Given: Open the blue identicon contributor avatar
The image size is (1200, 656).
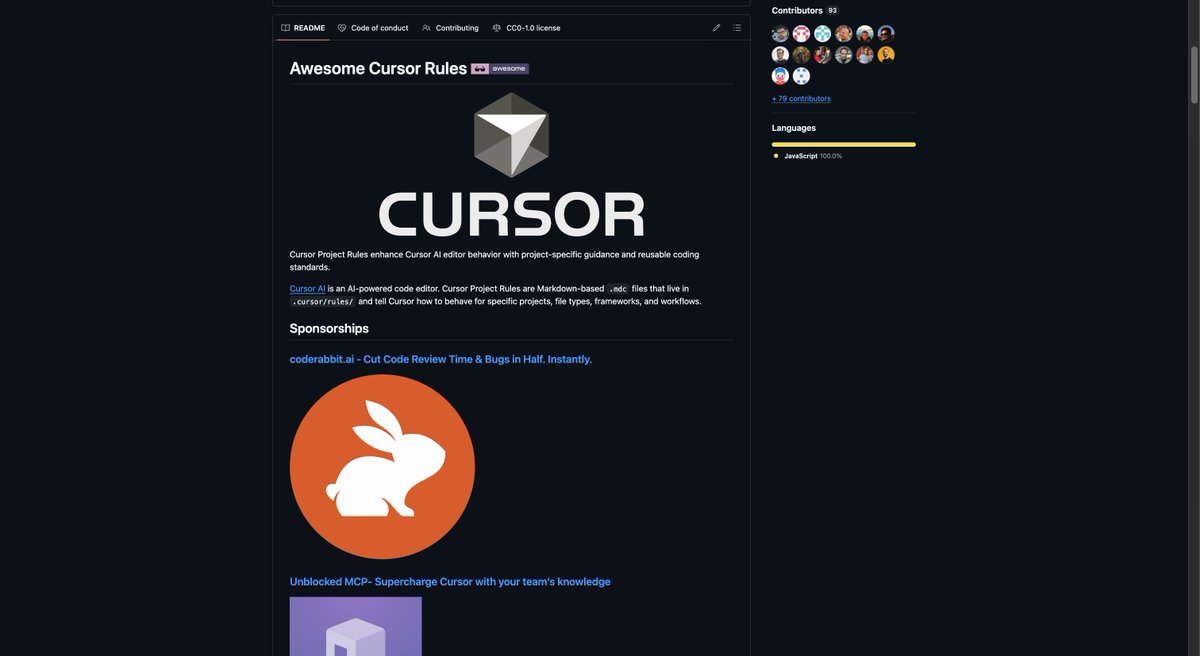Looking at the screenshot, I should 802,76.
